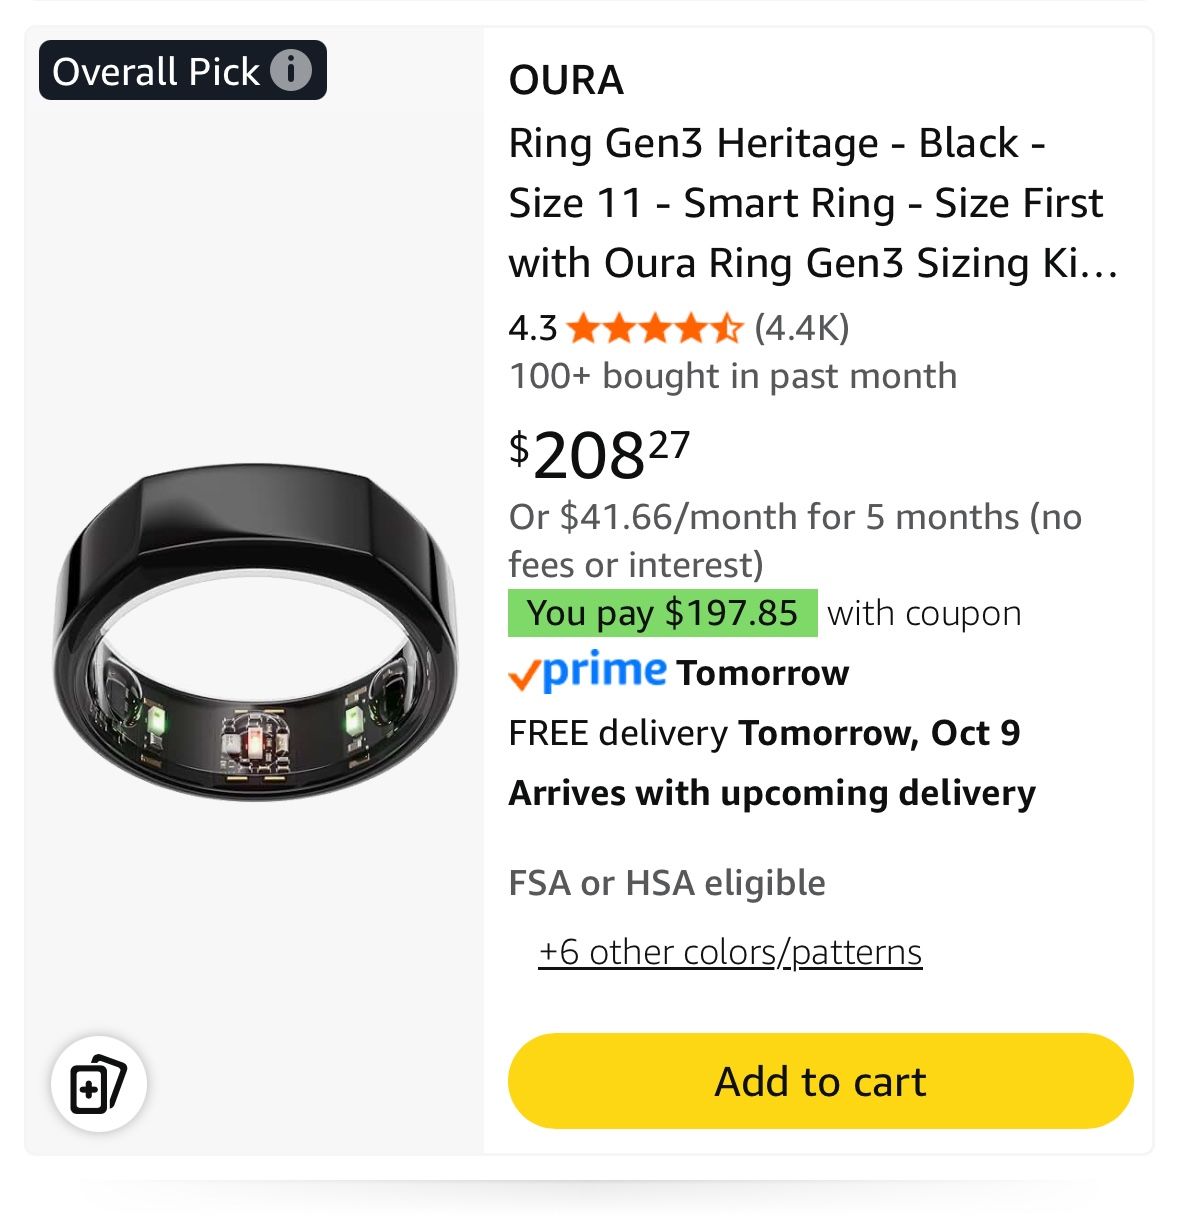Open the Ring Gen3 Heritage product title

(810, 203)
